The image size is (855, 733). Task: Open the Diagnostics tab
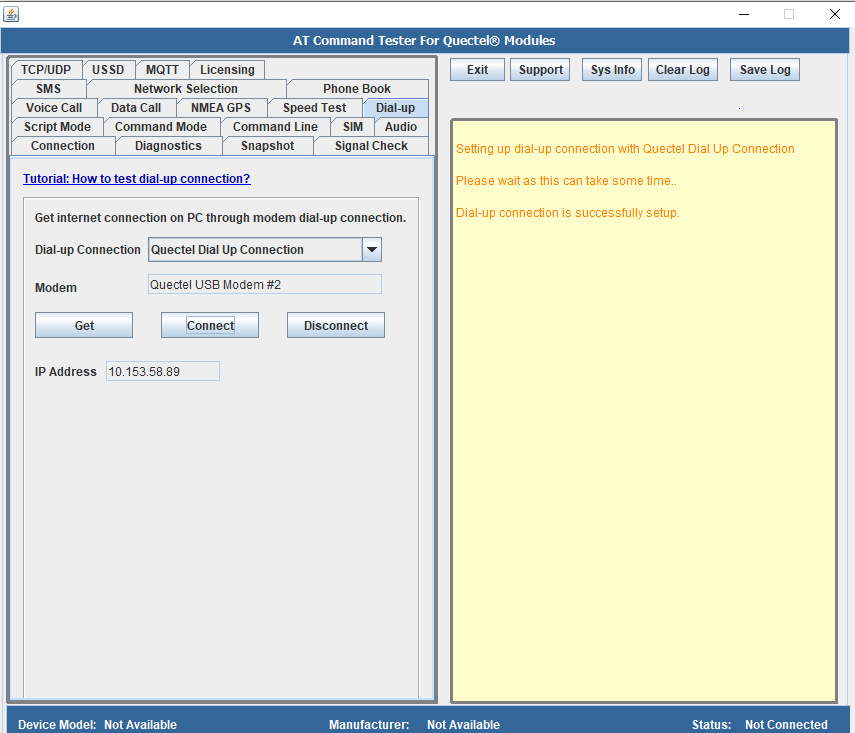point(168,146)
